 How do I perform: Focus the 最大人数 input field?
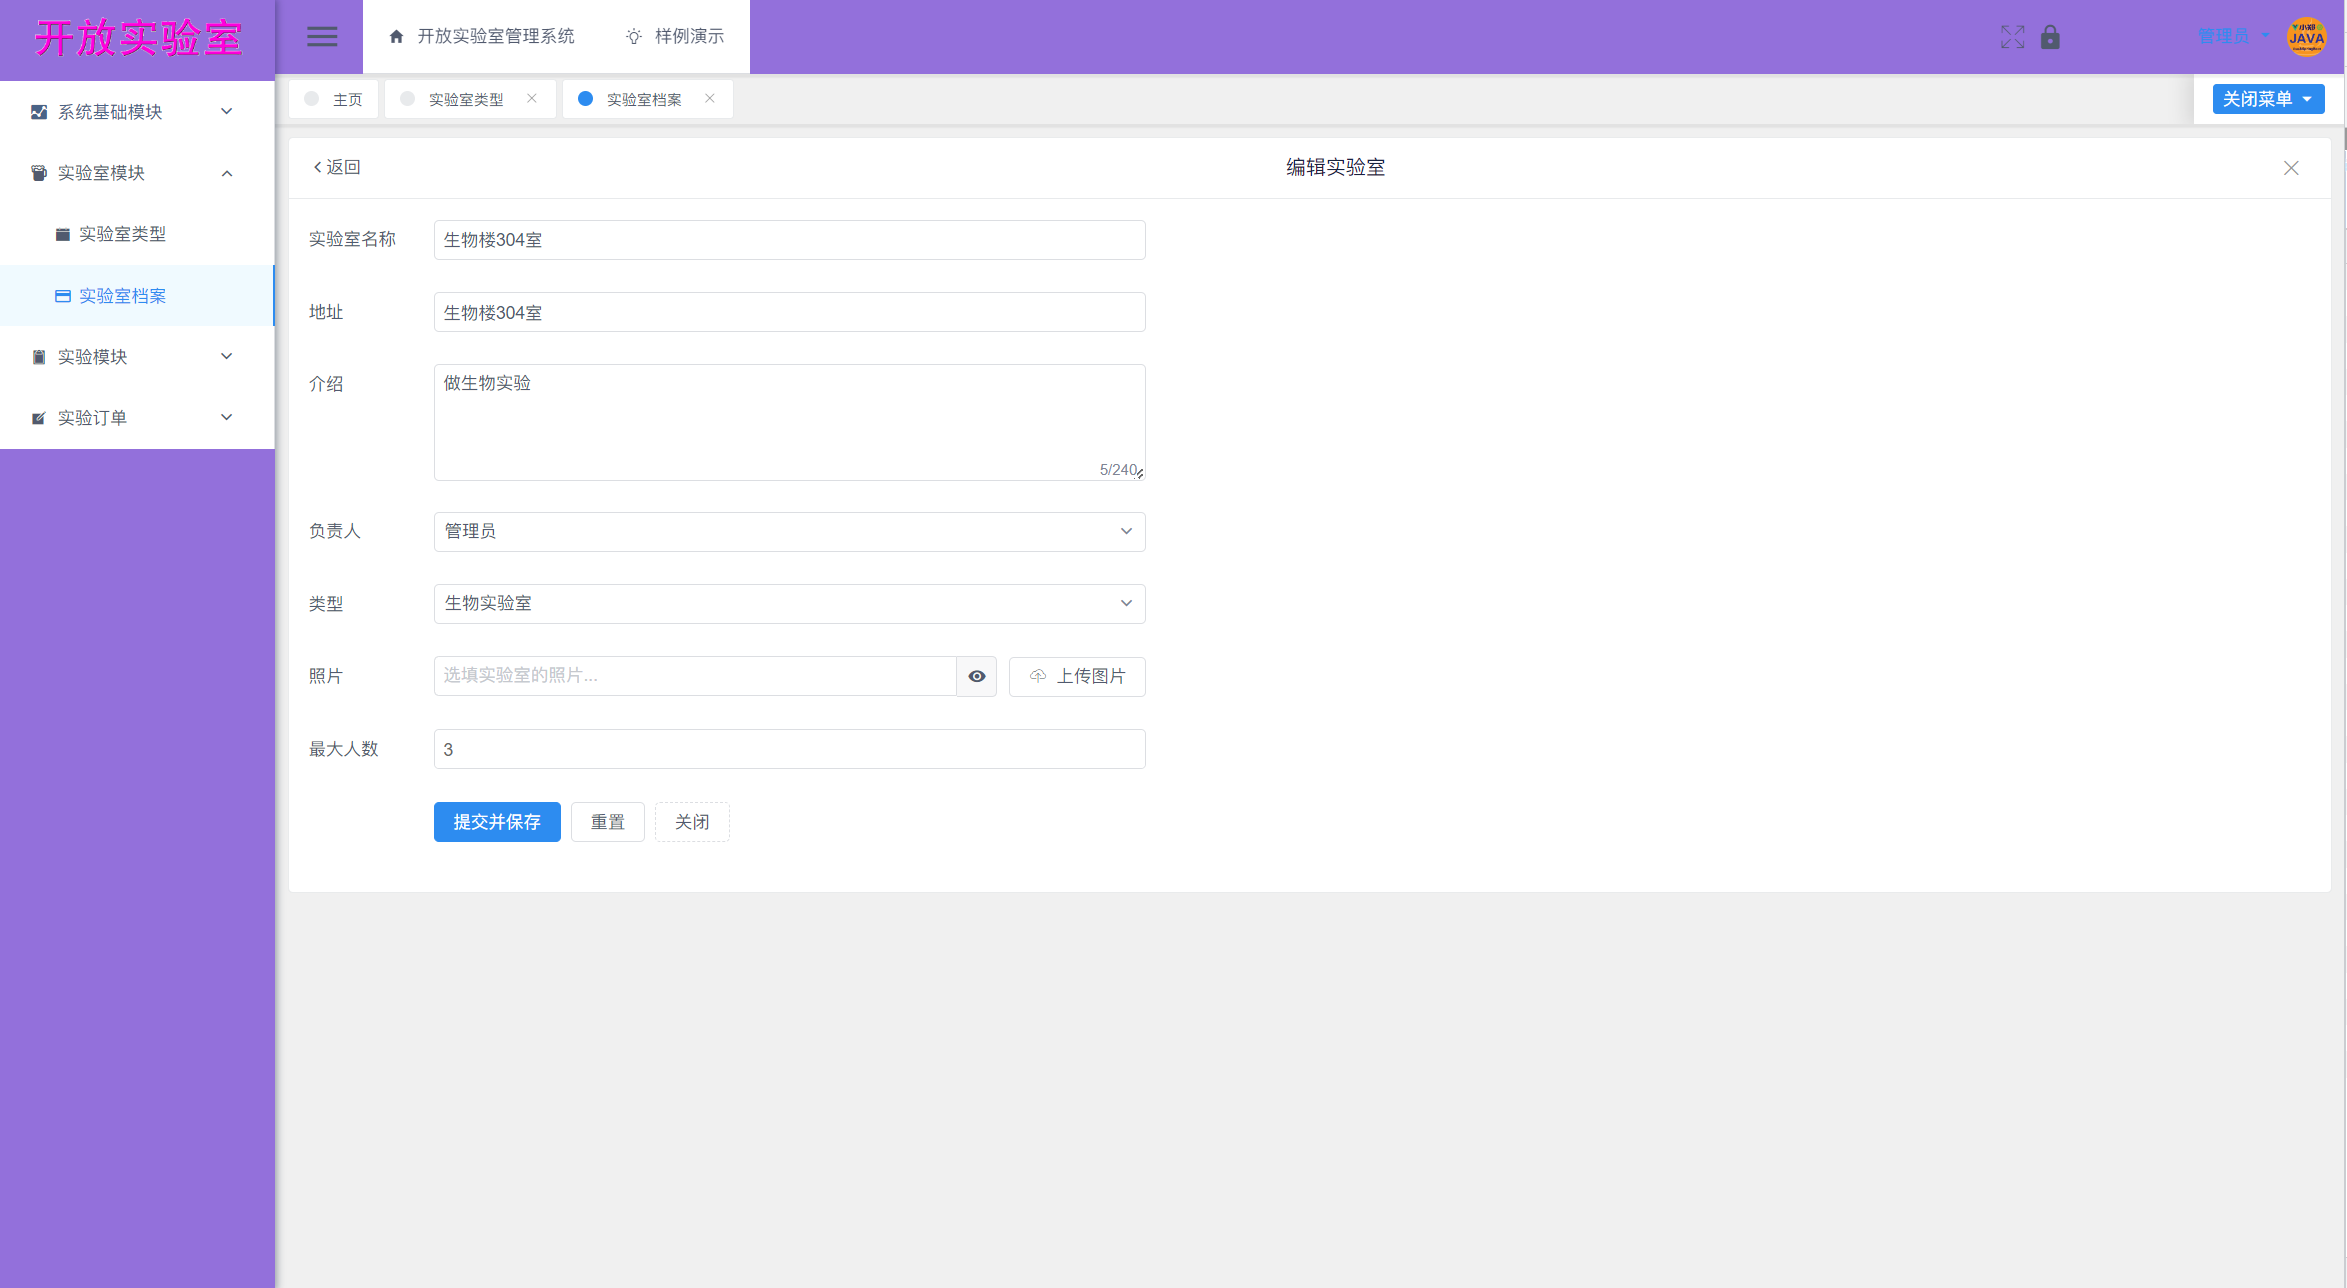click(789, 749)
